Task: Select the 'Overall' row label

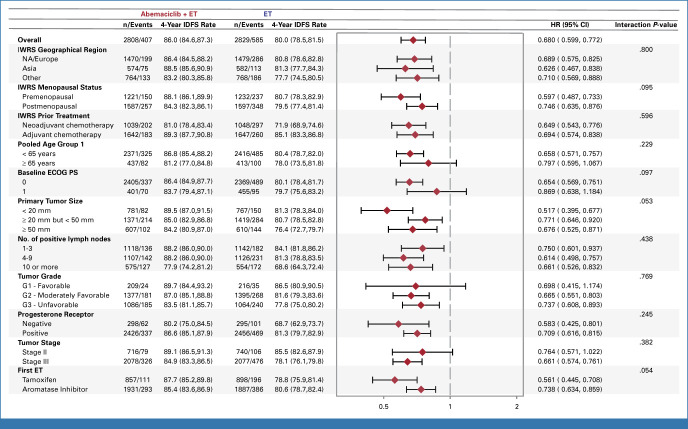Action: tap(29, 40)
